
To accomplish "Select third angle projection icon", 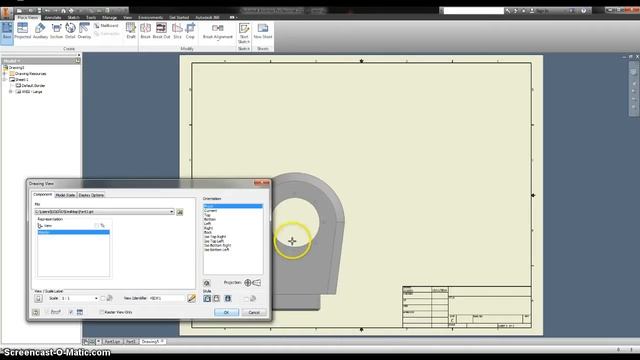I will [257, 282].
